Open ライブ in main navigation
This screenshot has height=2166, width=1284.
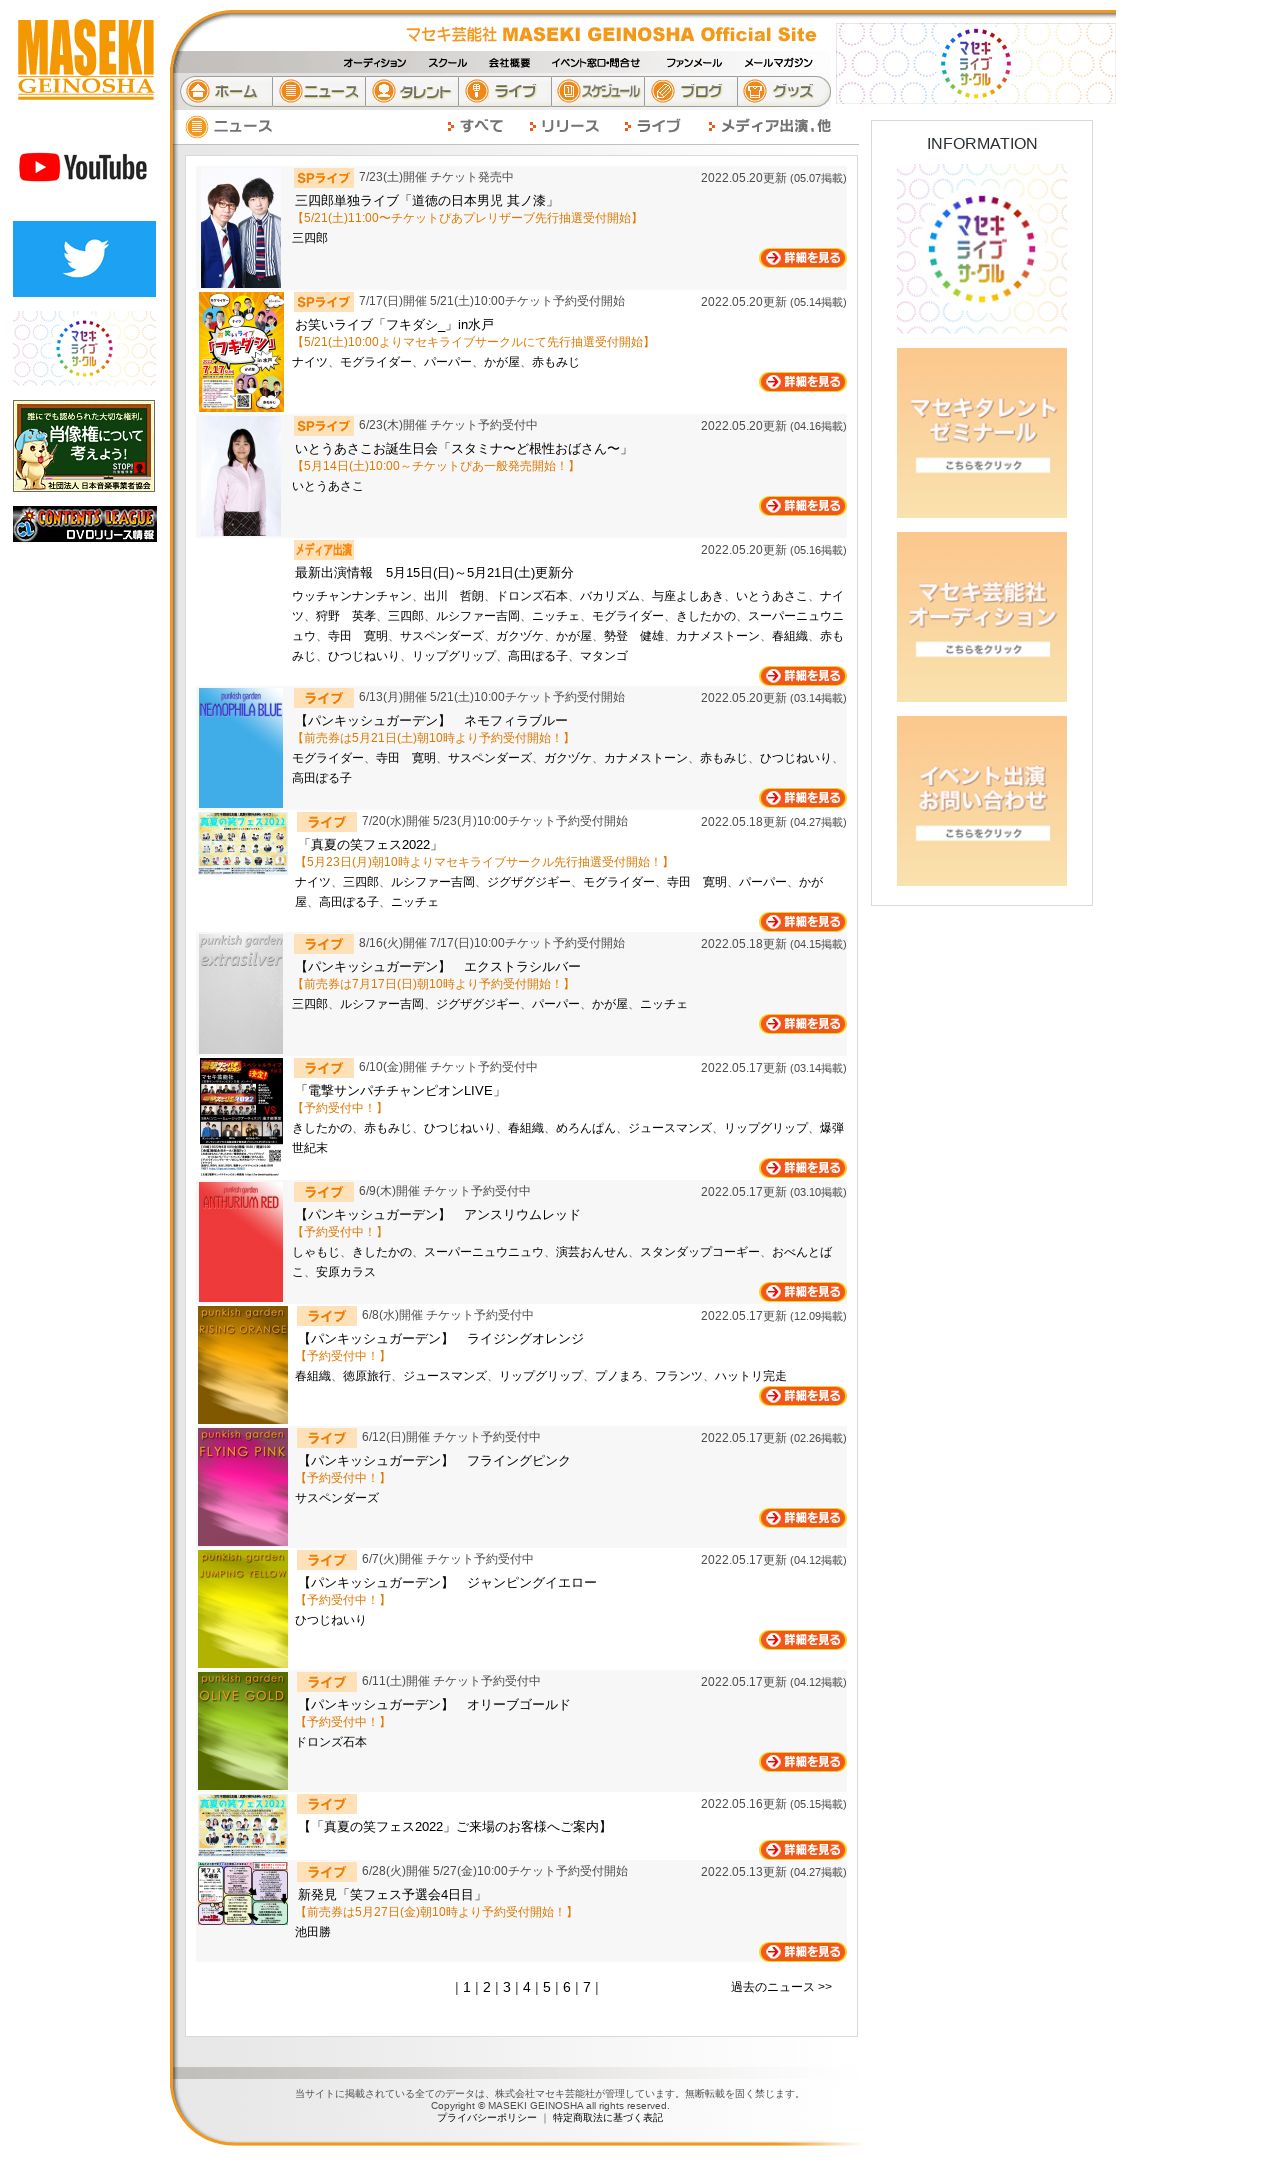click(x=506, y=91)
